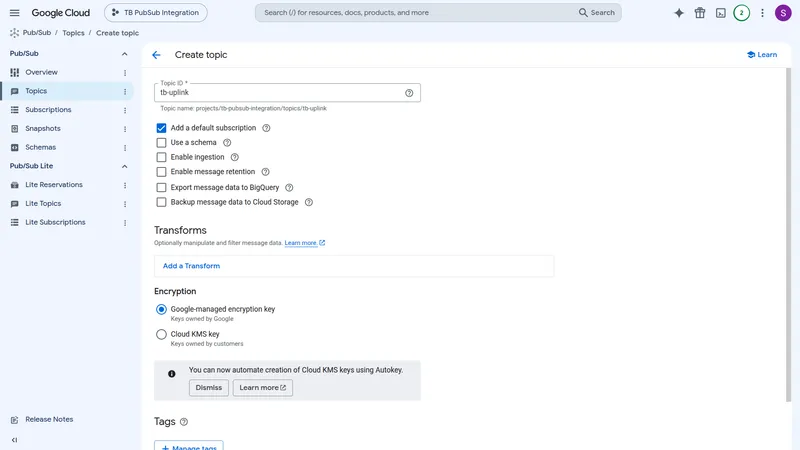The width and height of the screenshot is (800, 450).
Task: Open notifications badge showing 2
Action: pyautogui.click(x=741, y=13)
